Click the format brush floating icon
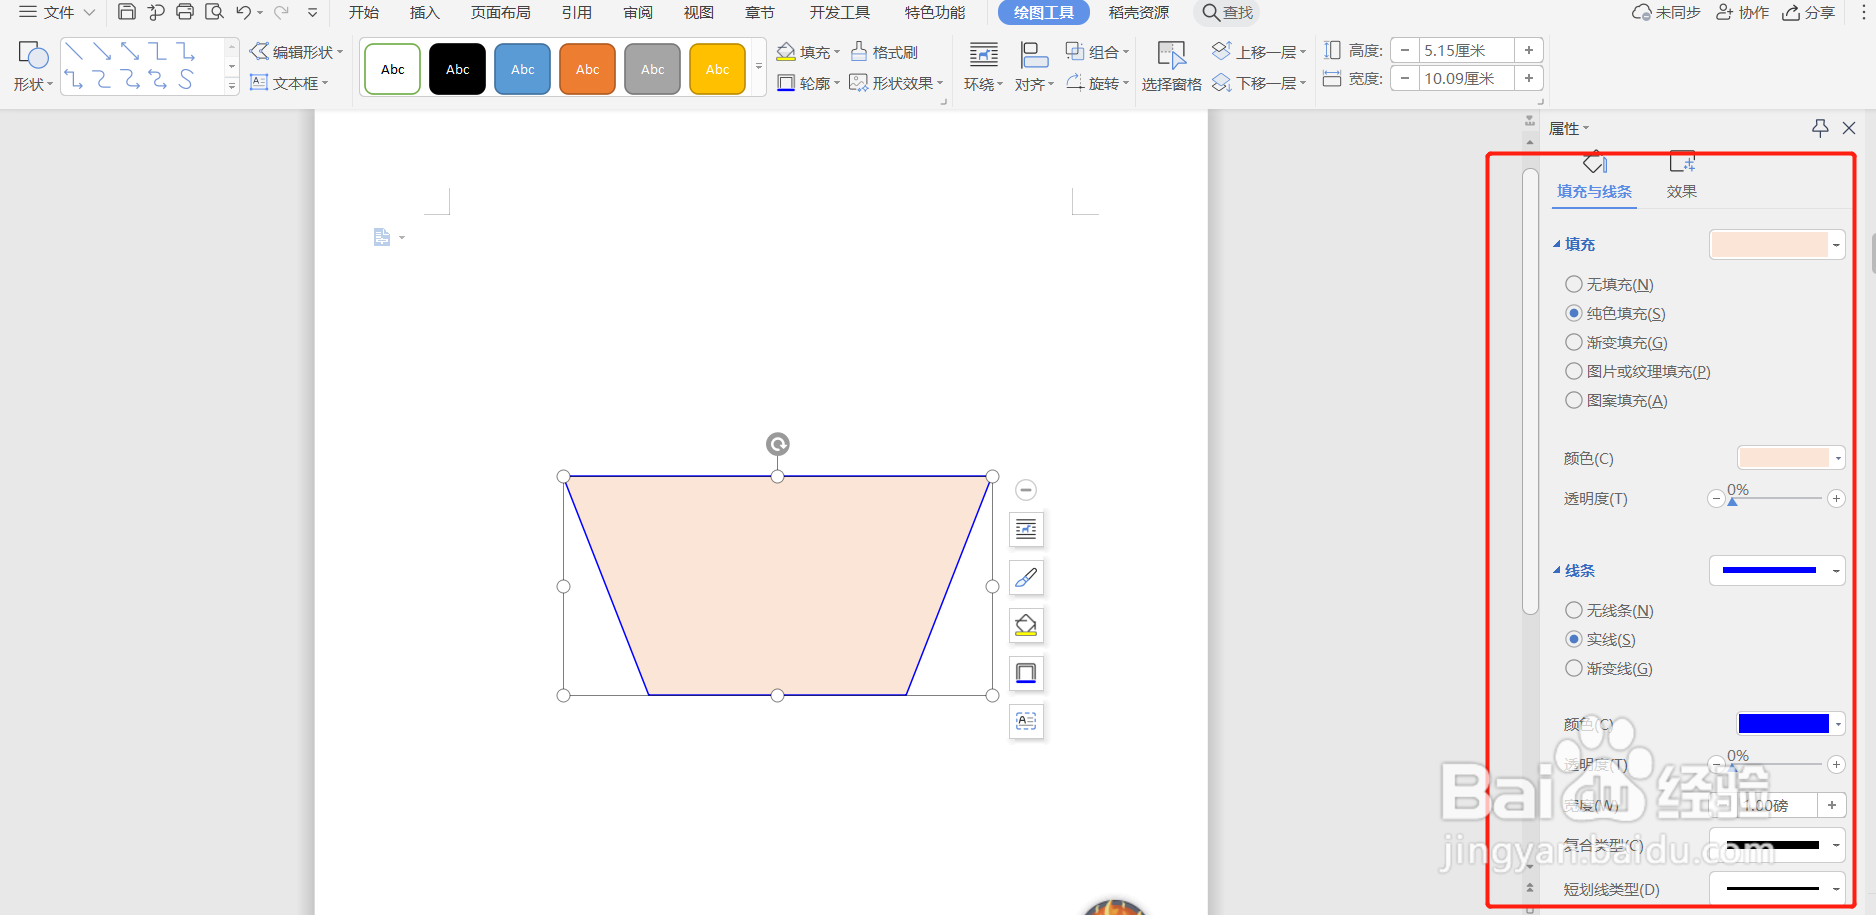 pos(1026,577)
